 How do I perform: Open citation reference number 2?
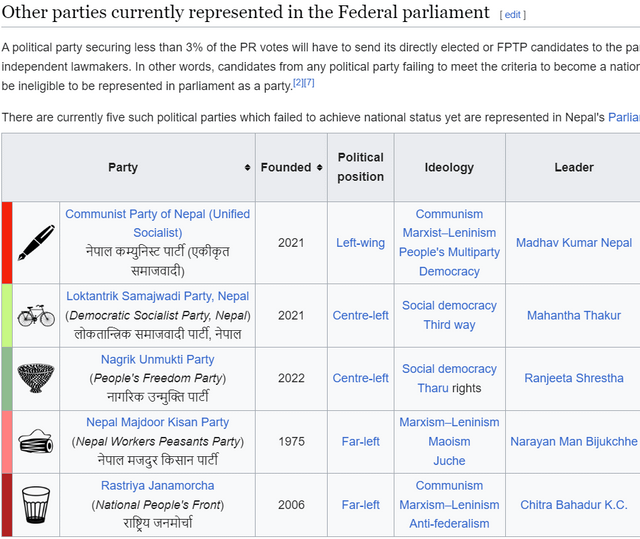point(298,82)
